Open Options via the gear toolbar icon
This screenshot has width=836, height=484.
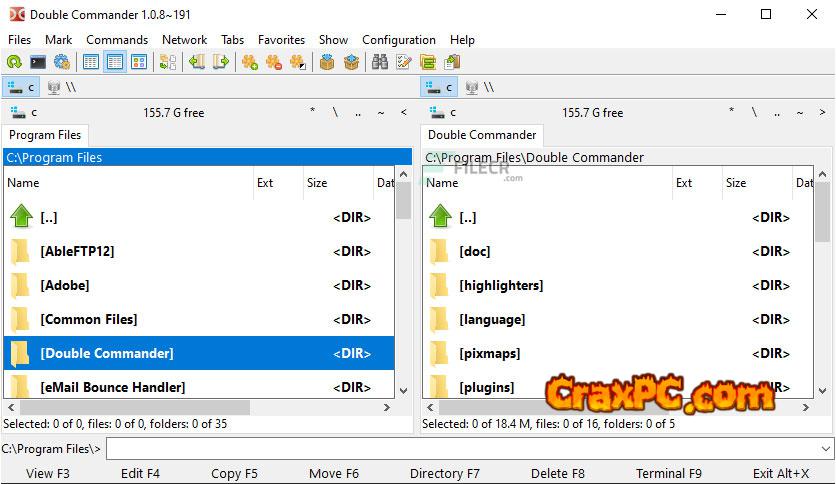(x=61, y=62)
